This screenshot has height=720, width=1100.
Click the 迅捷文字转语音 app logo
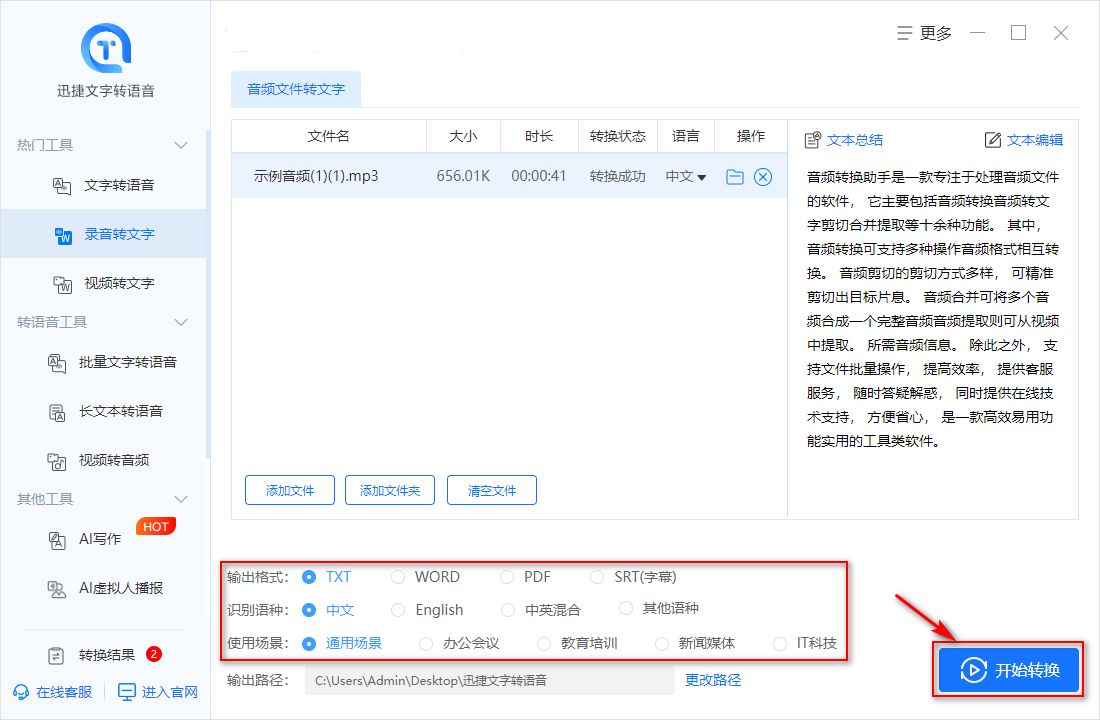(106, 48)
